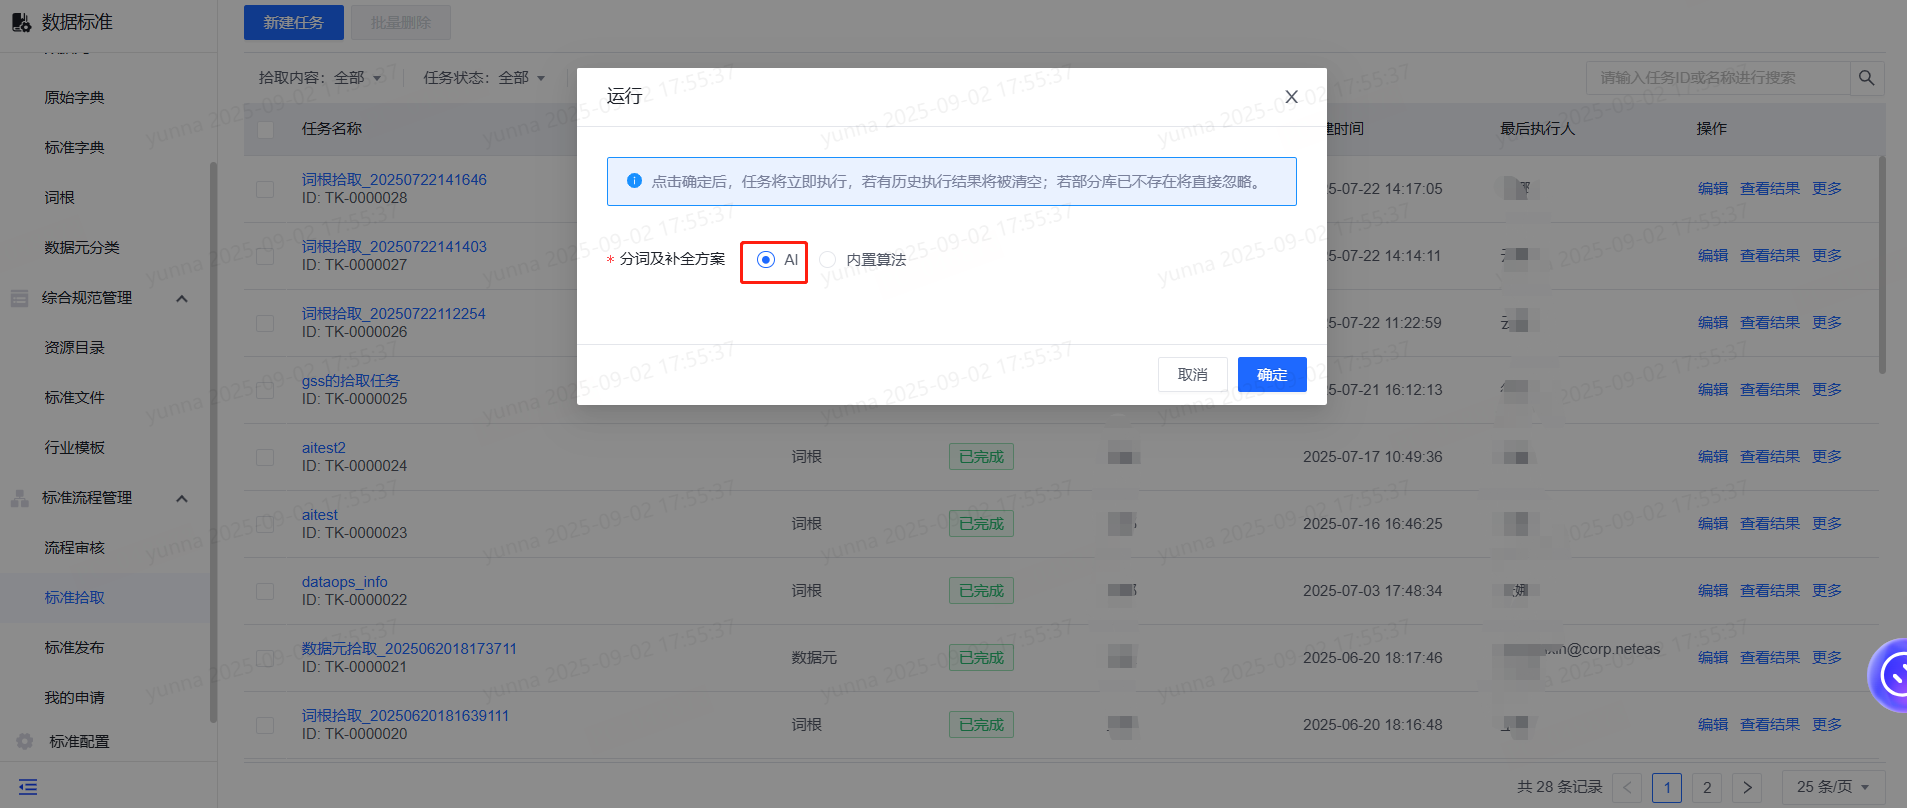Screen dimensions: 1907x808
Task: Go to next page arrow
Action: [x=1747, y=787]
